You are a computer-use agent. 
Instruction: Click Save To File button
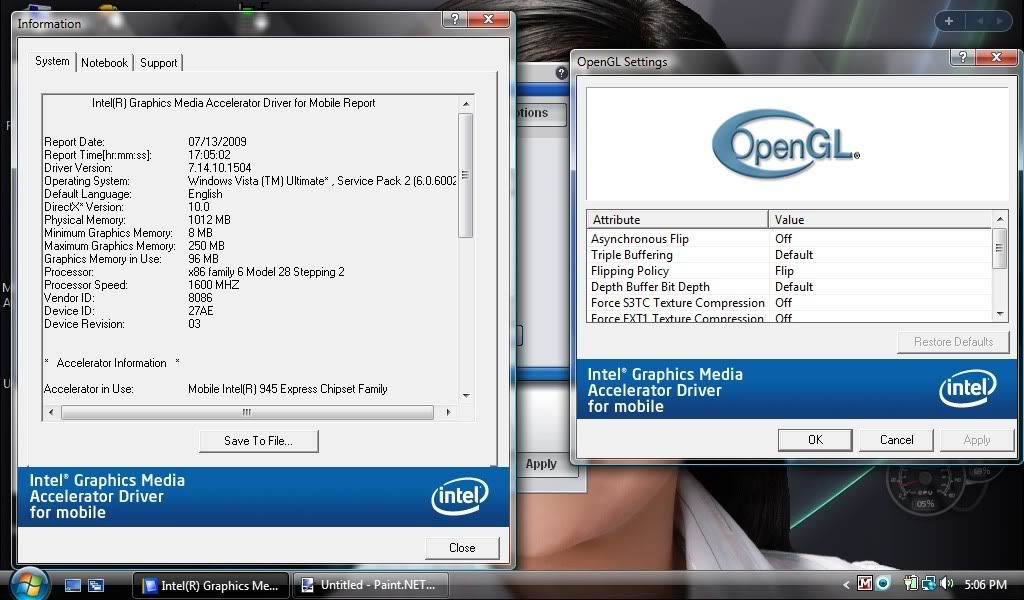coord(259,441)
